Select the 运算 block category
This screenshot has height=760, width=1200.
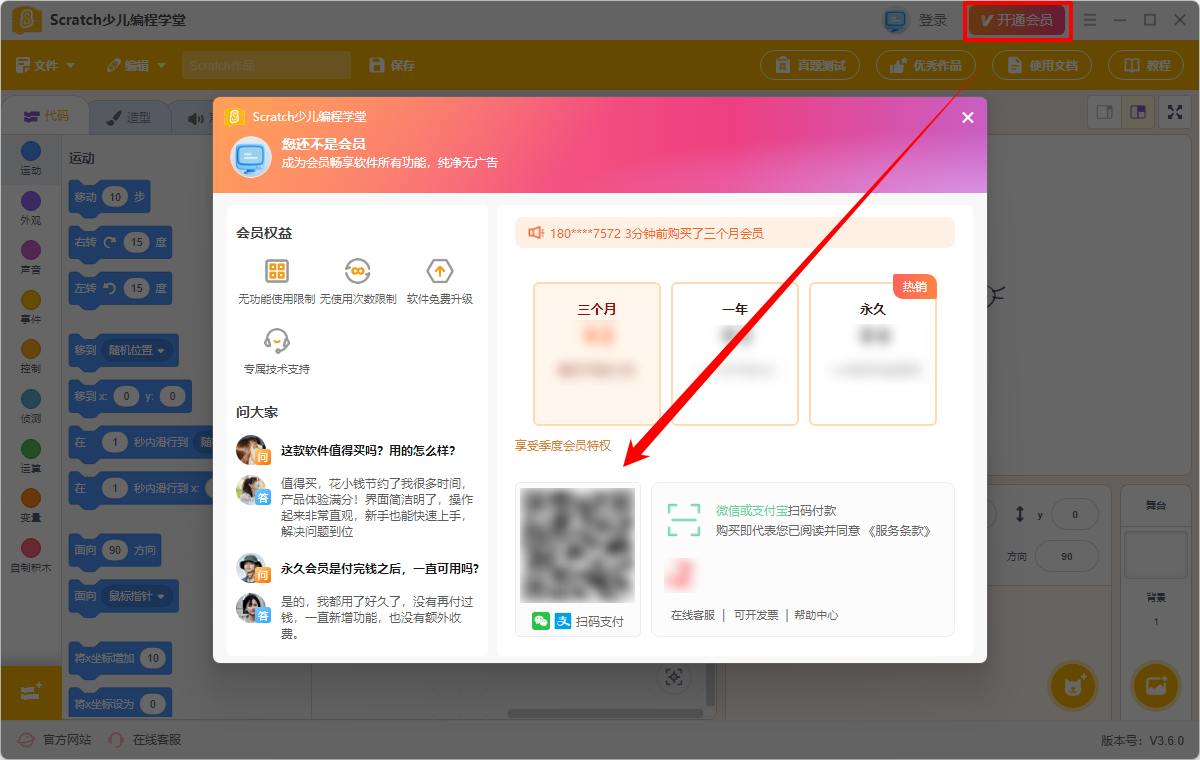(31, 456)
